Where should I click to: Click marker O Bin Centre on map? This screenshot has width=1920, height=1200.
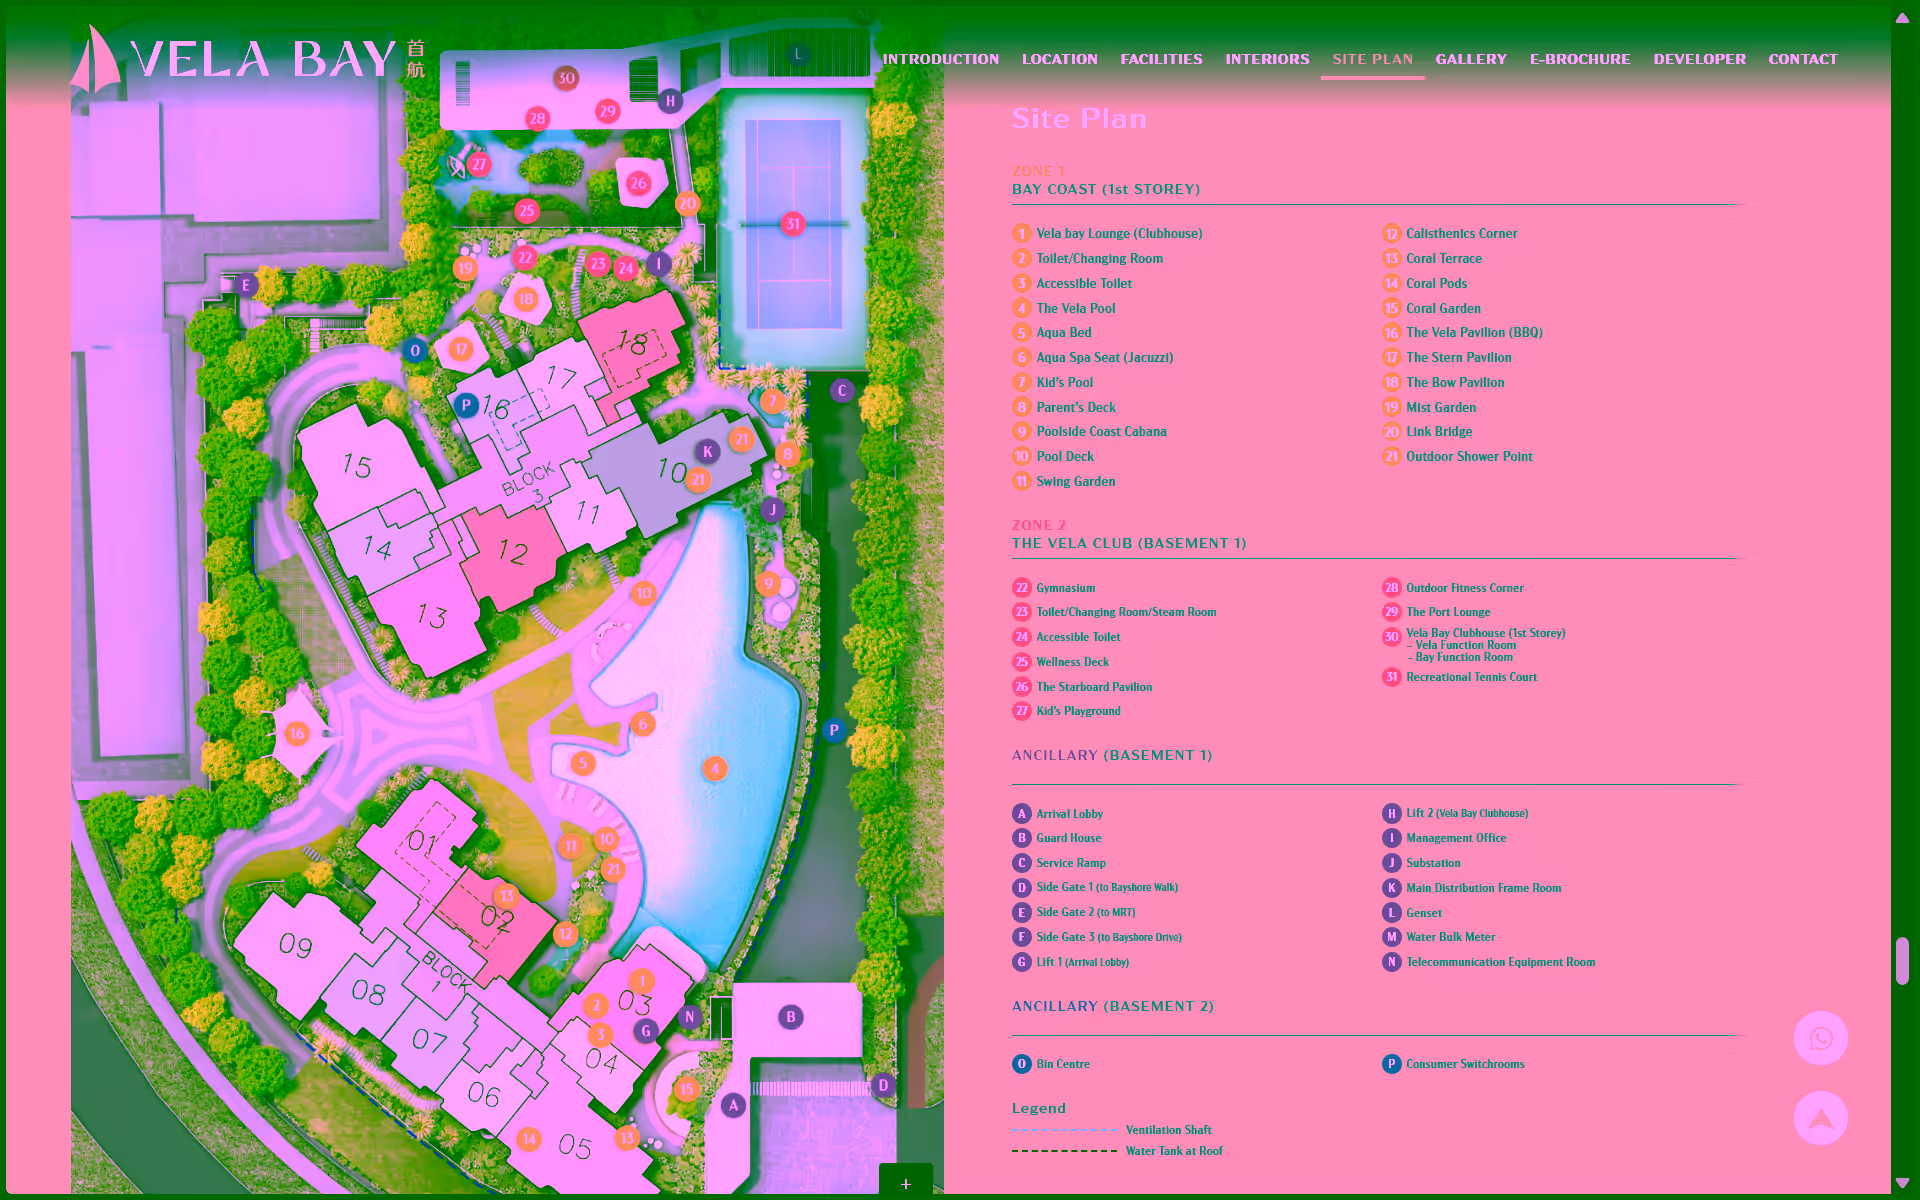tap(415, 350)
